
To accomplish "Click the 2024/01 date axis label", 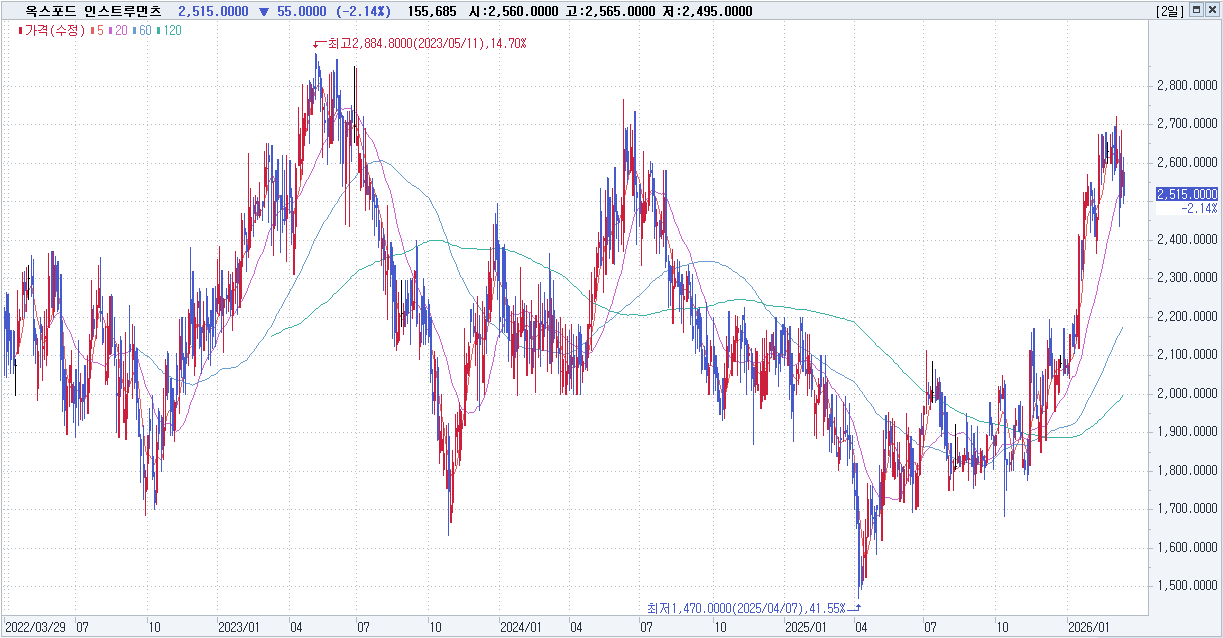I will click(x=521, y=627).
